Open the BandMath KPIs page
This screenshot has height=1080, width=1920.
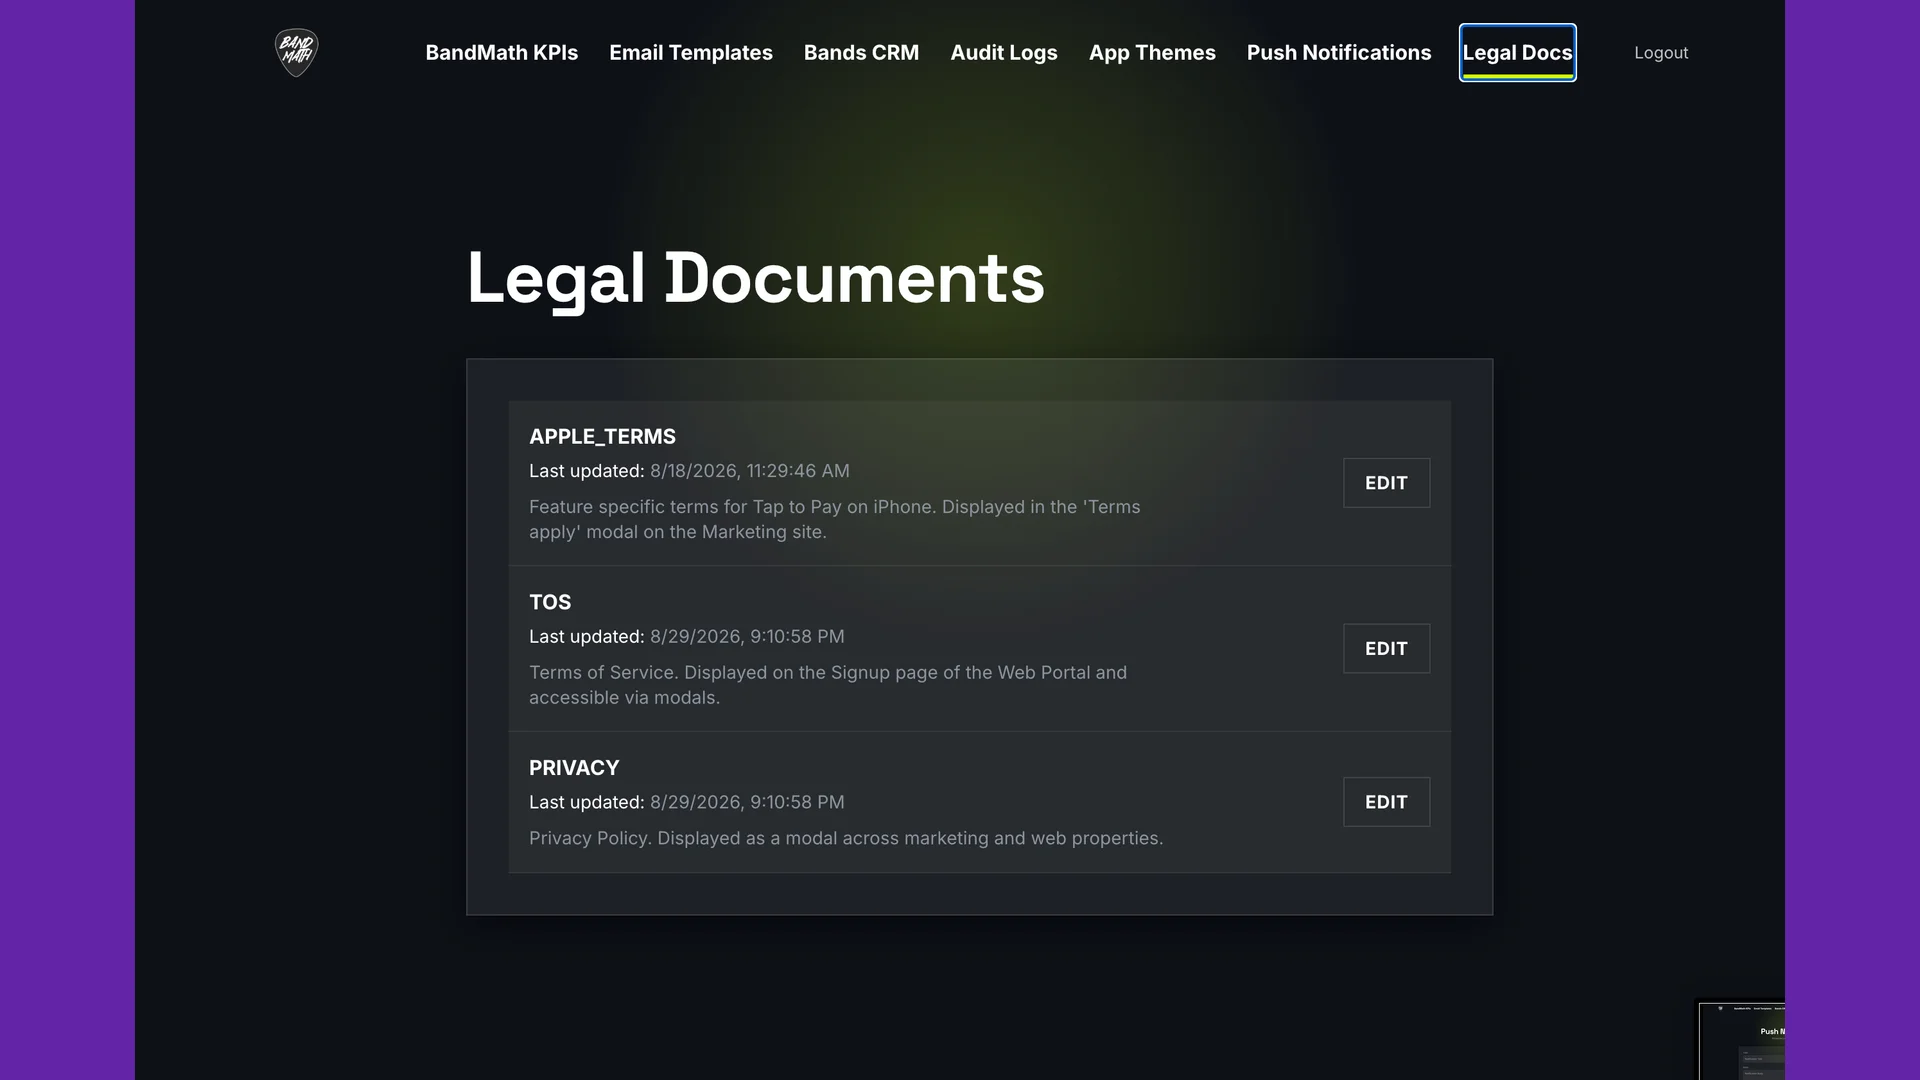click(502, 53)
